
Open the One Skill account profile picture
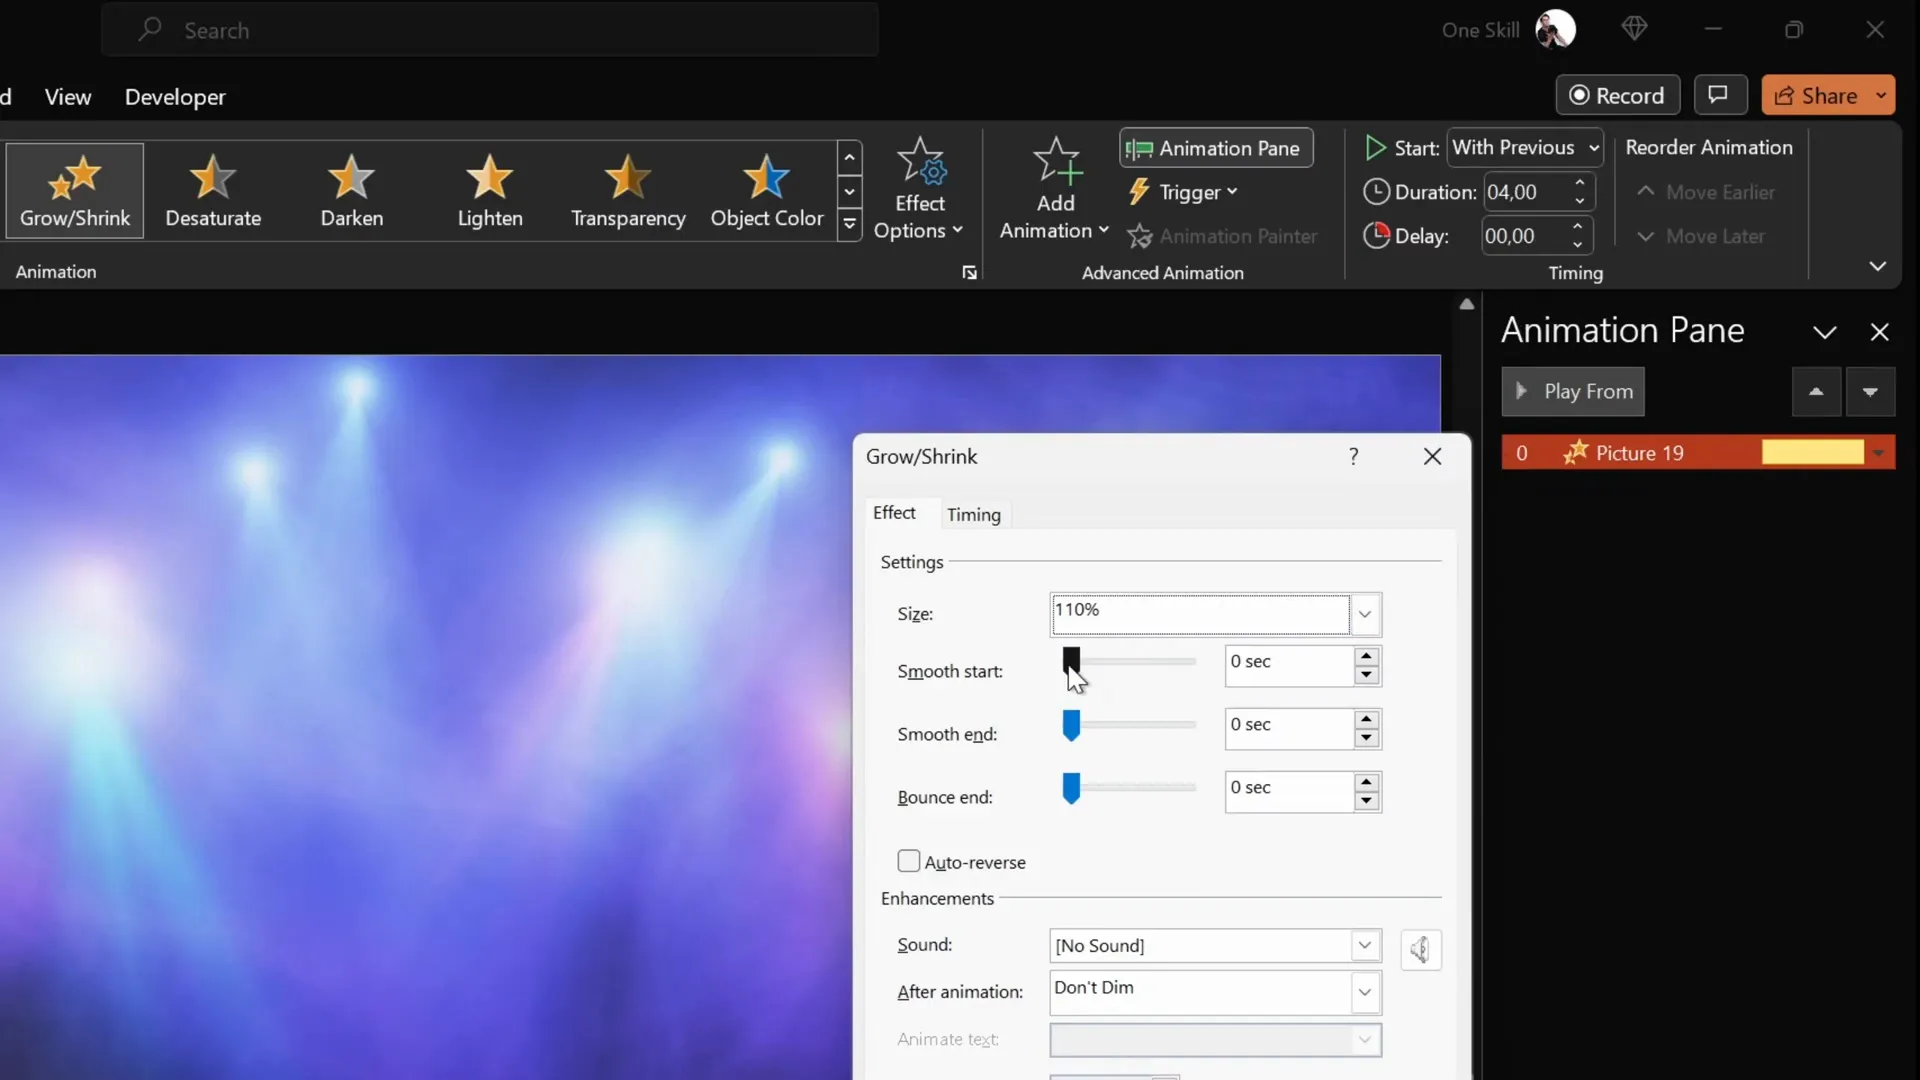1555,29
